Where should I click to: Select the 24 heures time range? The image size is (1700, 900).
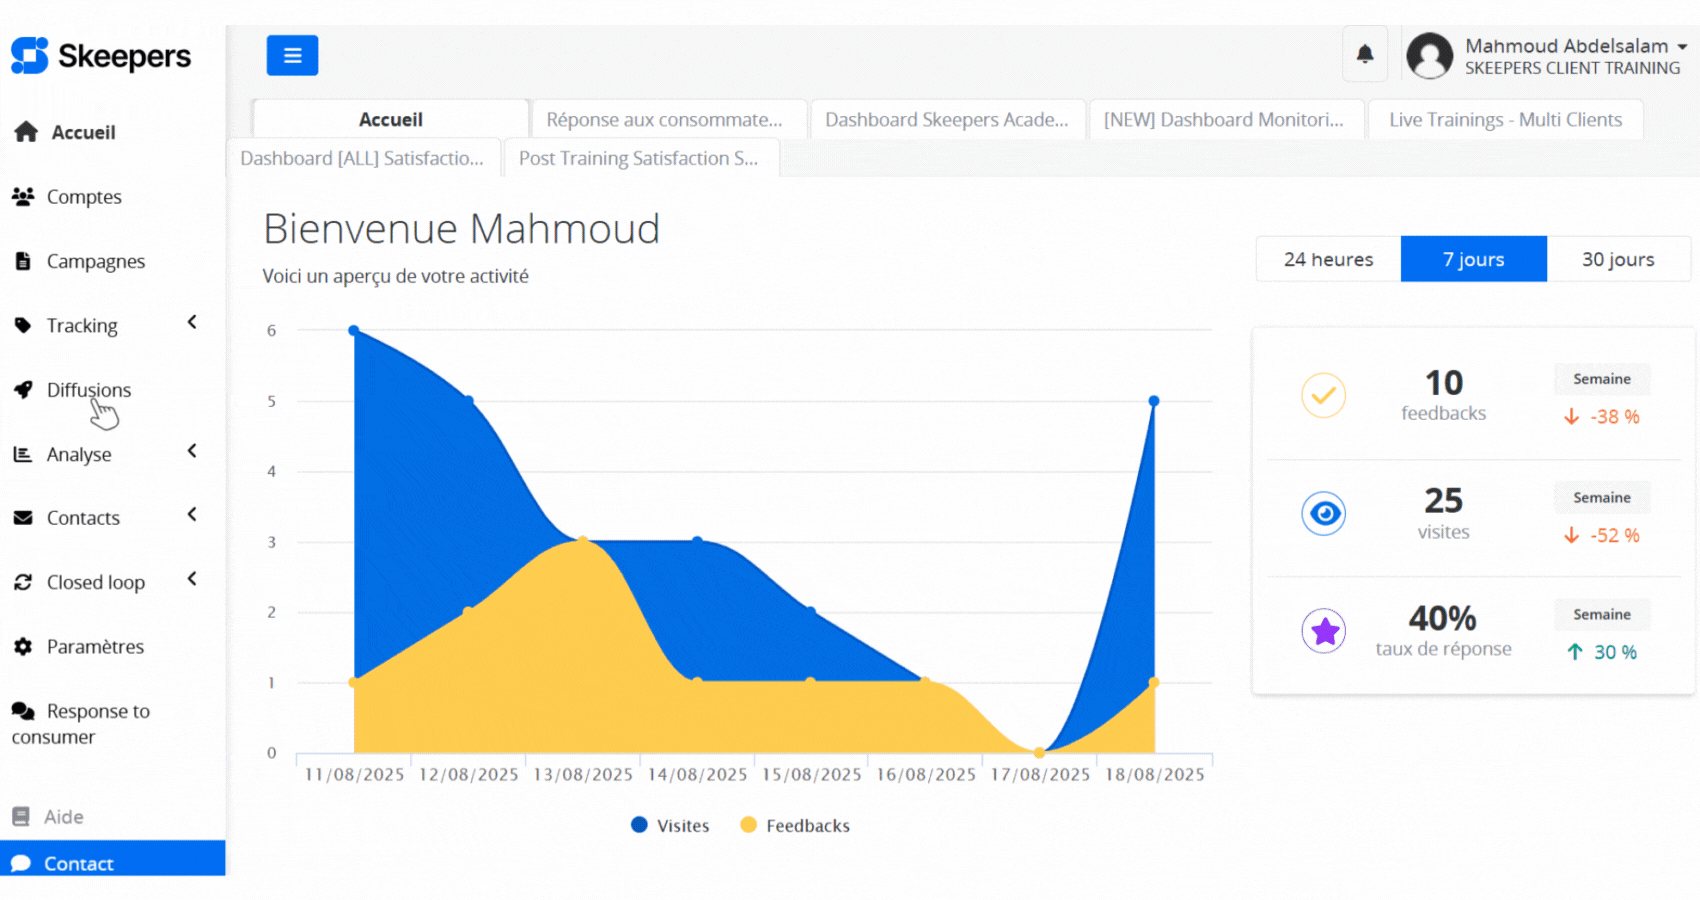click(x=1328, y=259)
